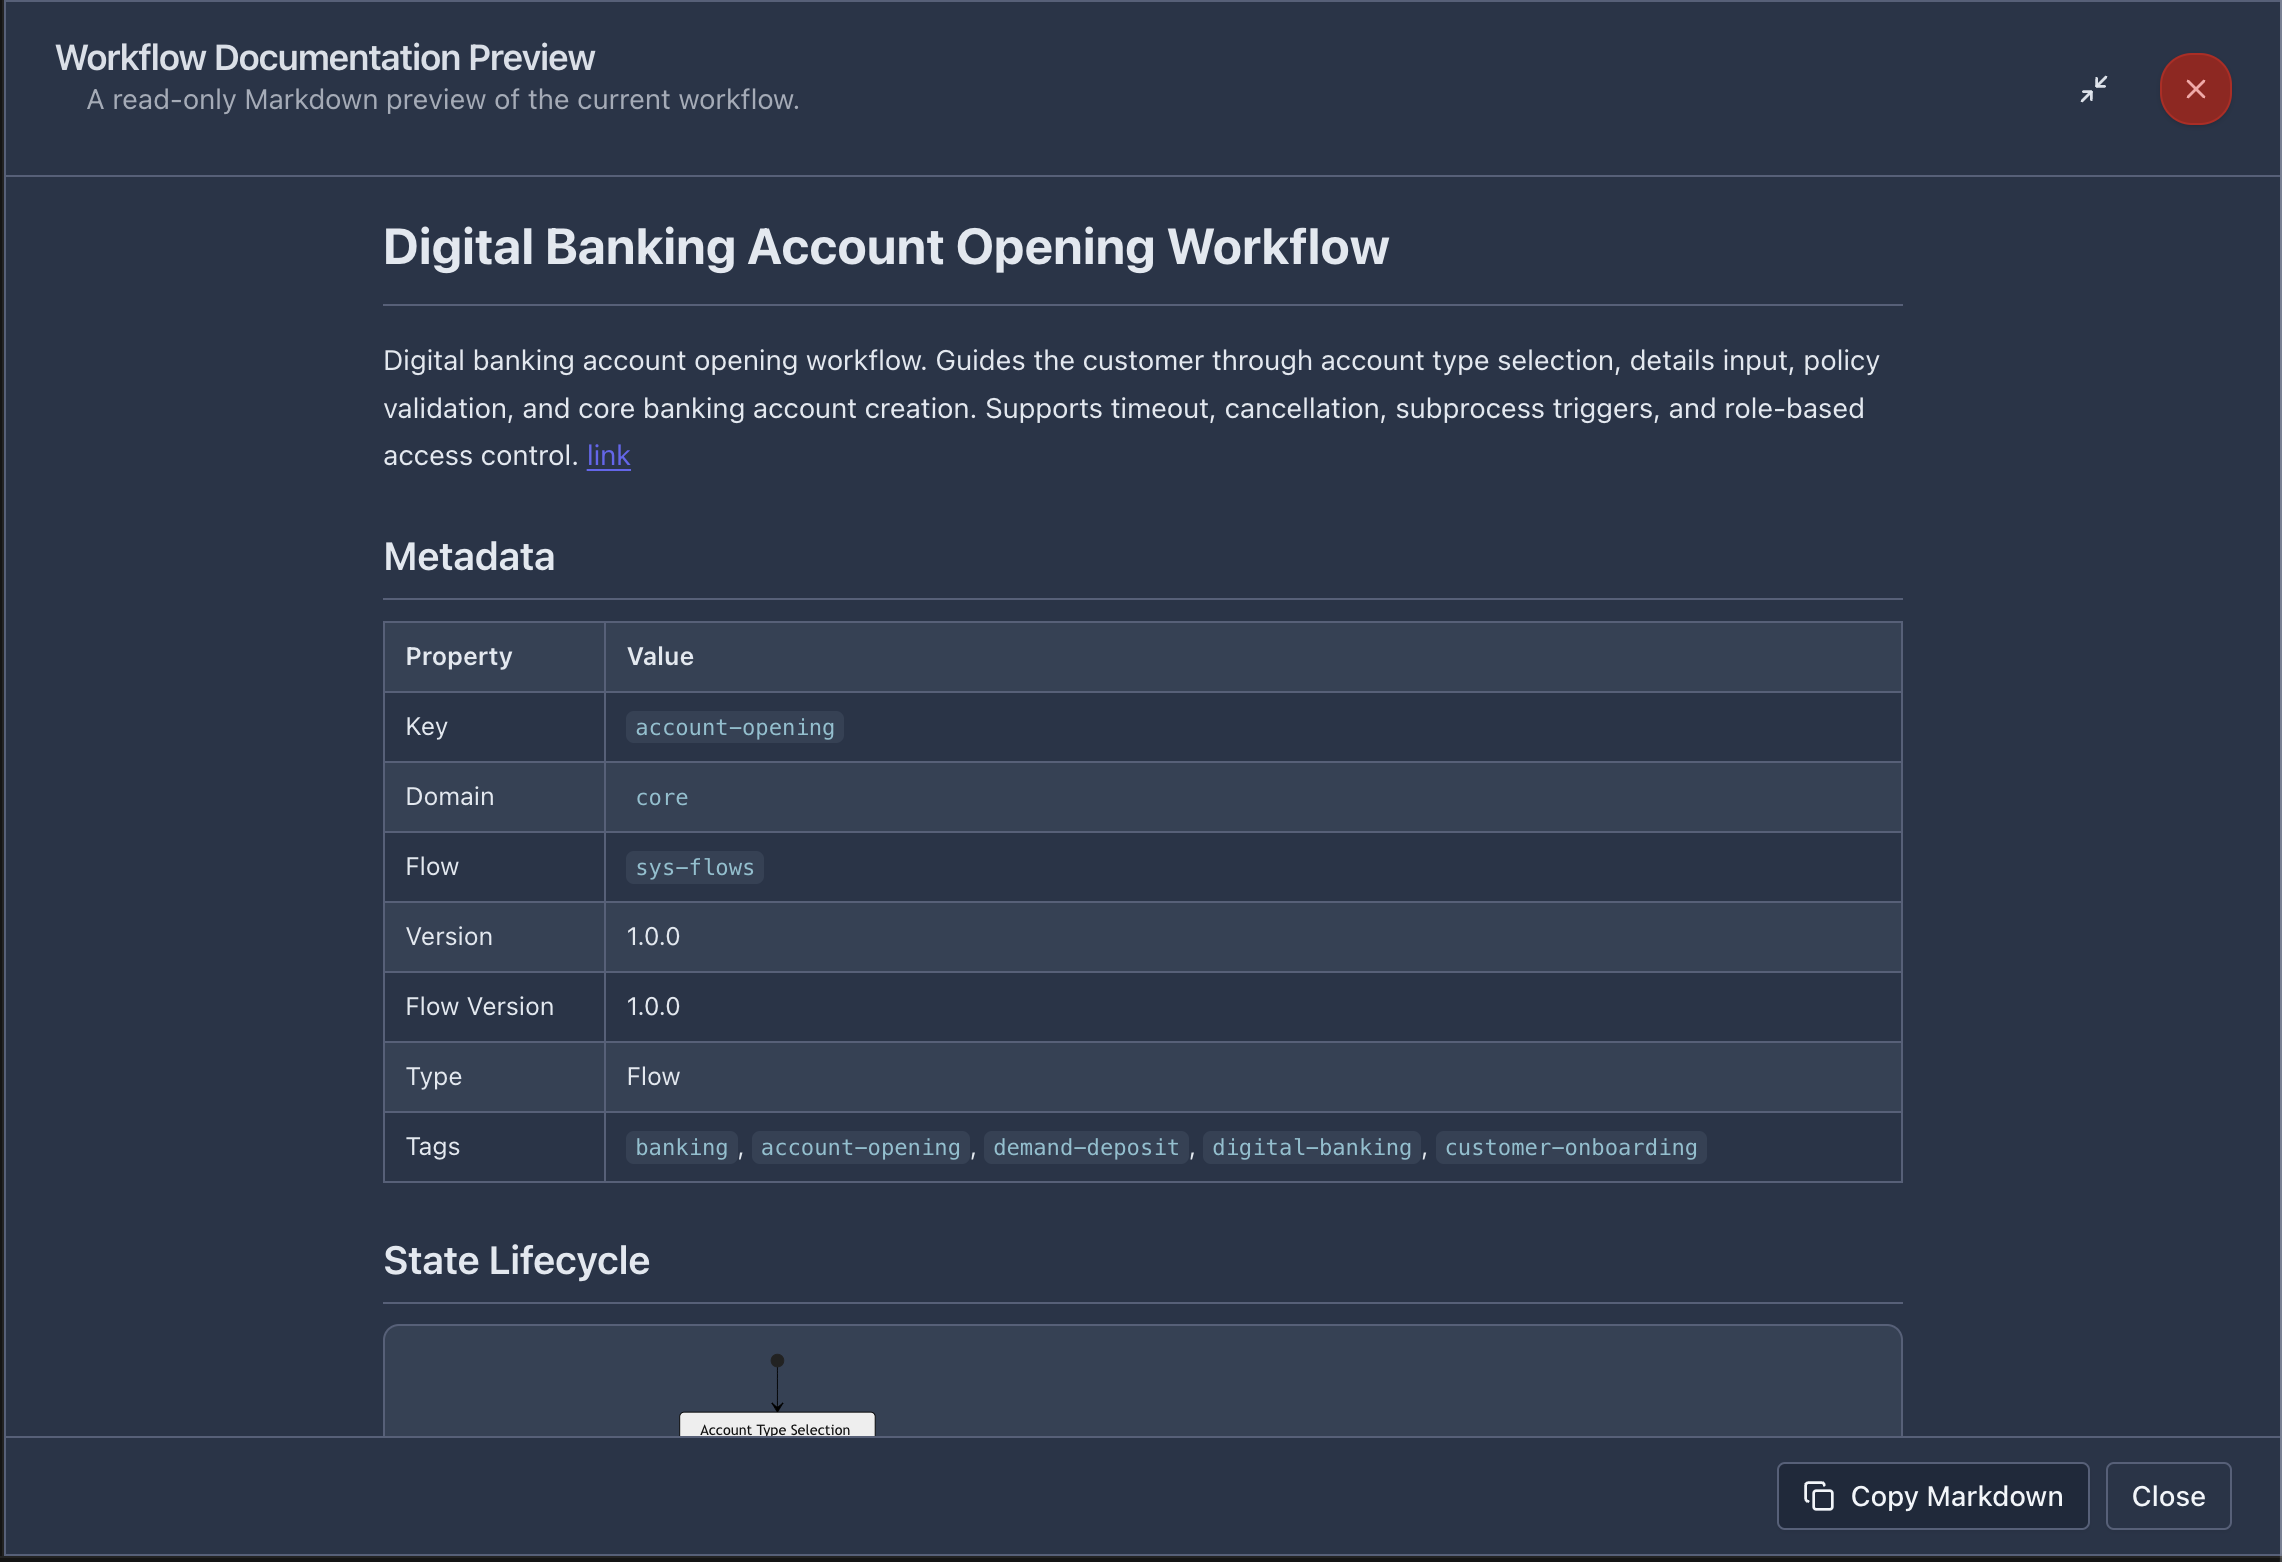Image resolution: width=2282 pixels, height=1562 pixels.
Task: Select the Version value 1.0.0
Action: [653, 937]
